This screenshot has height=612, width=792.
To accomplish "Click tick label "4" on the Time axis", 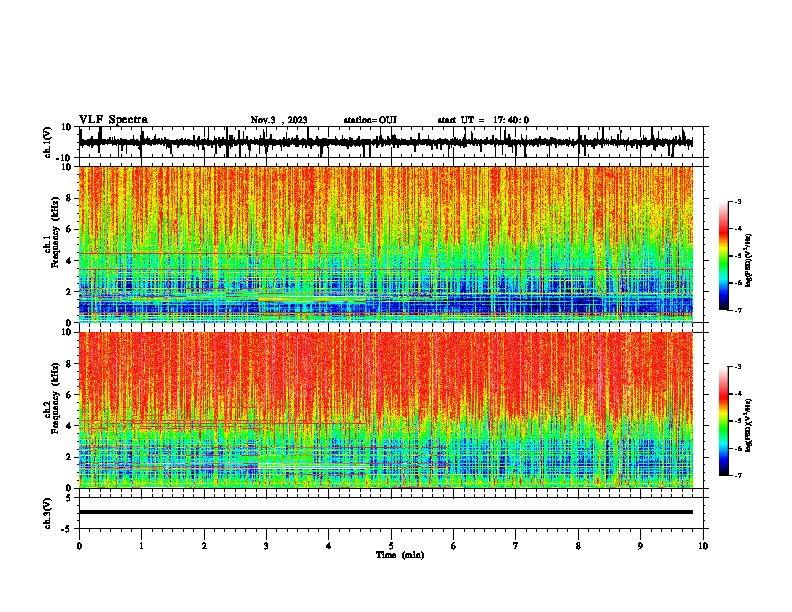I will click(329, 546).
